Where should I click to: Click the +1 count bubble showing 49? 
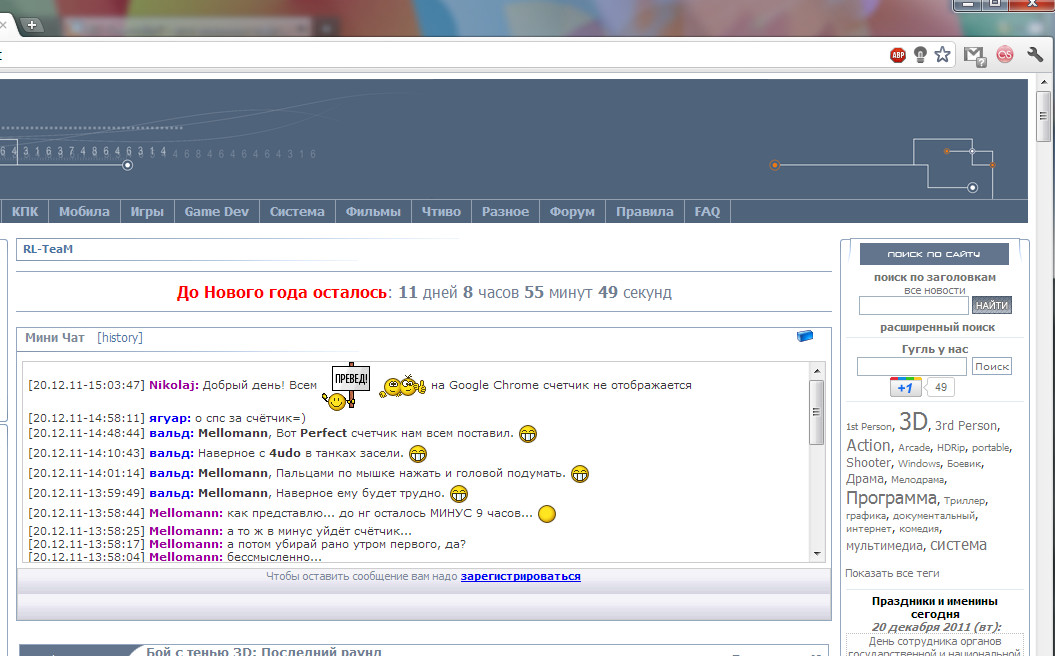click(x=941, y=388)
